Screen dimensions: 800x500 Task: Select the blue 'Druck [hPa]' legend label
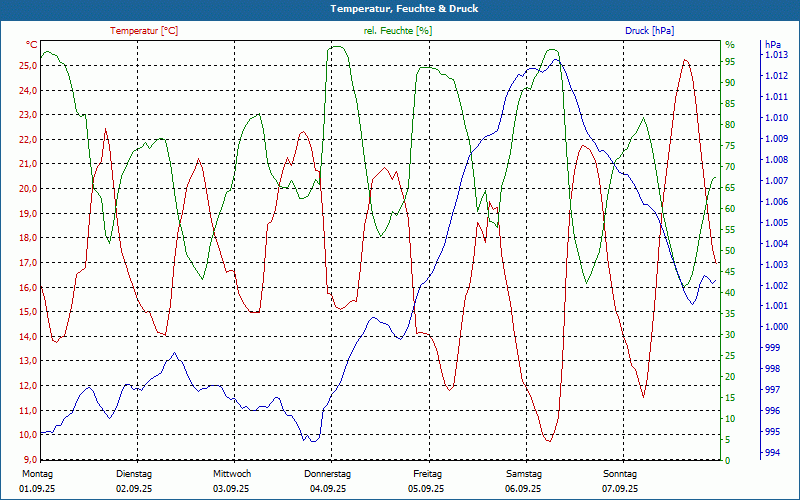pyautogui.click(x=649, y=31)
